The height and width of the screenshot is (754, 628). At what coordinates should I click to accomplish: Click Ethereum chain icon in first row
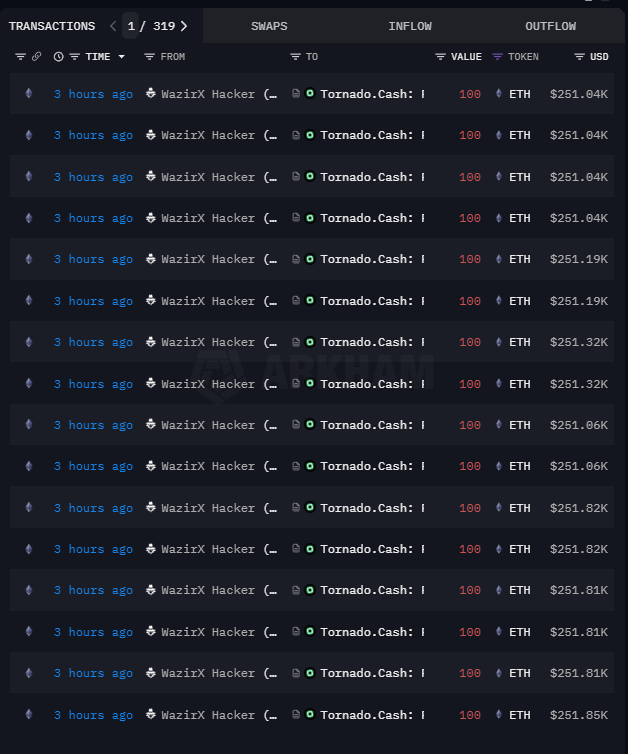(x=28, y=94)
